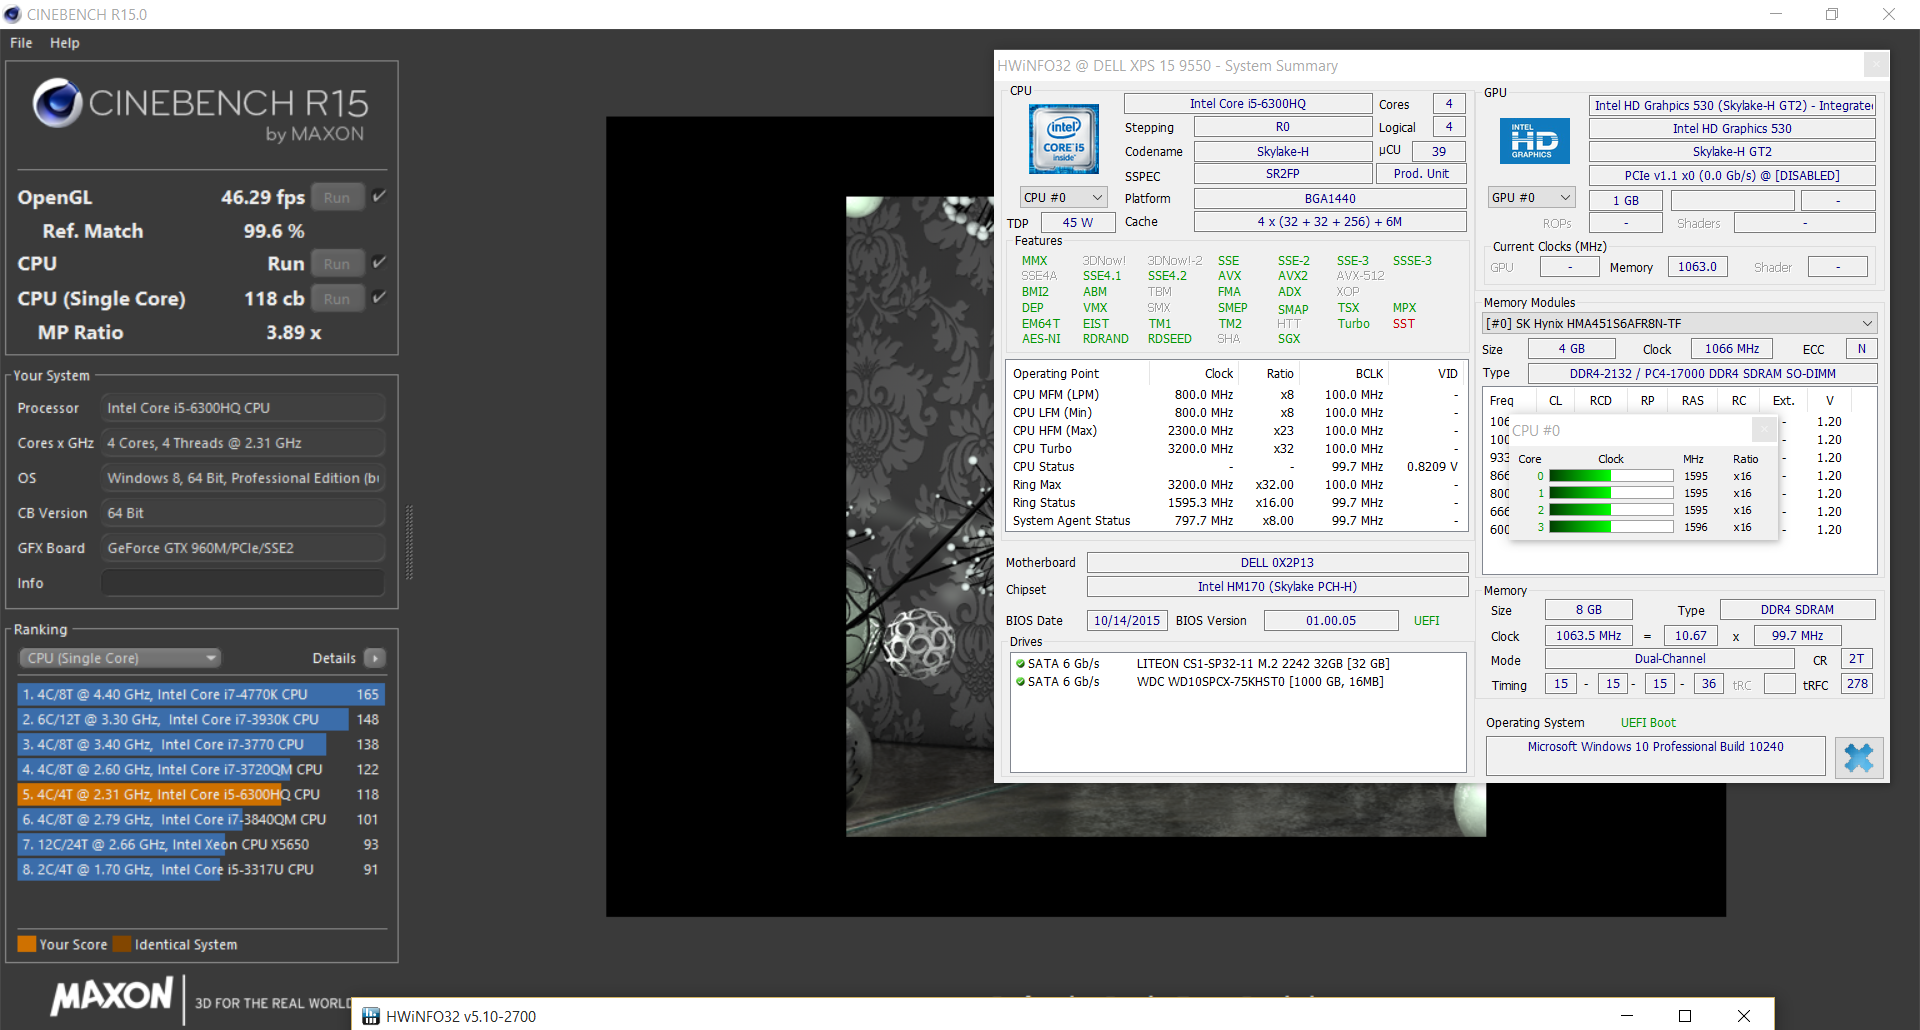
Task: Expand the SK Hynix memory module dropdown
Action: [1680, 324]
